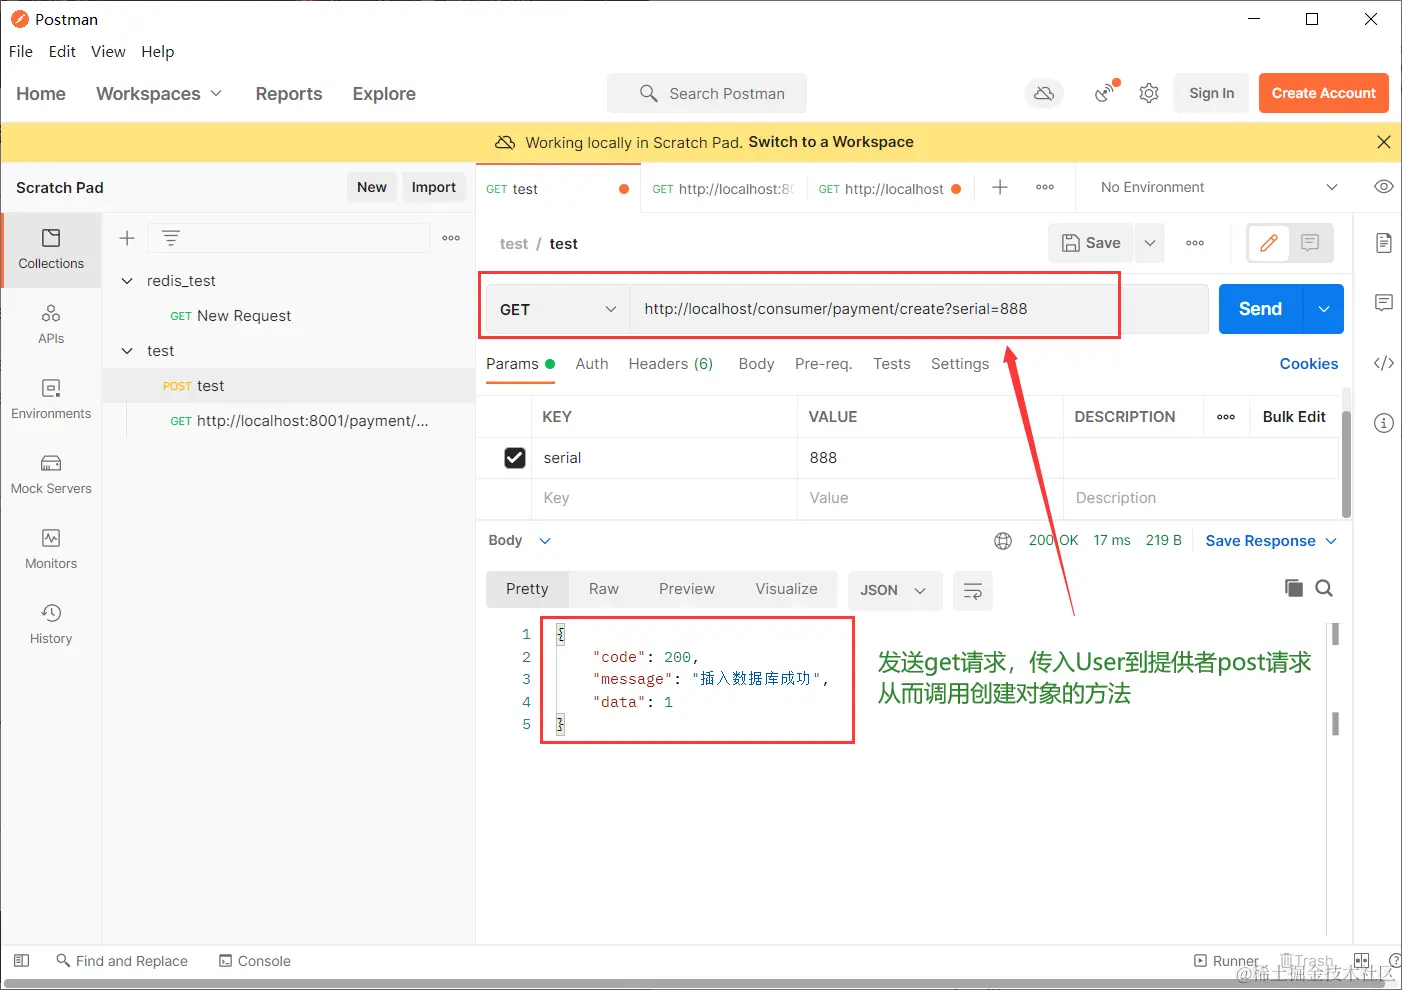The image size is (1402, 990).
Task: Click the params table vertical scrollbar
Action: coord(1346,464)
